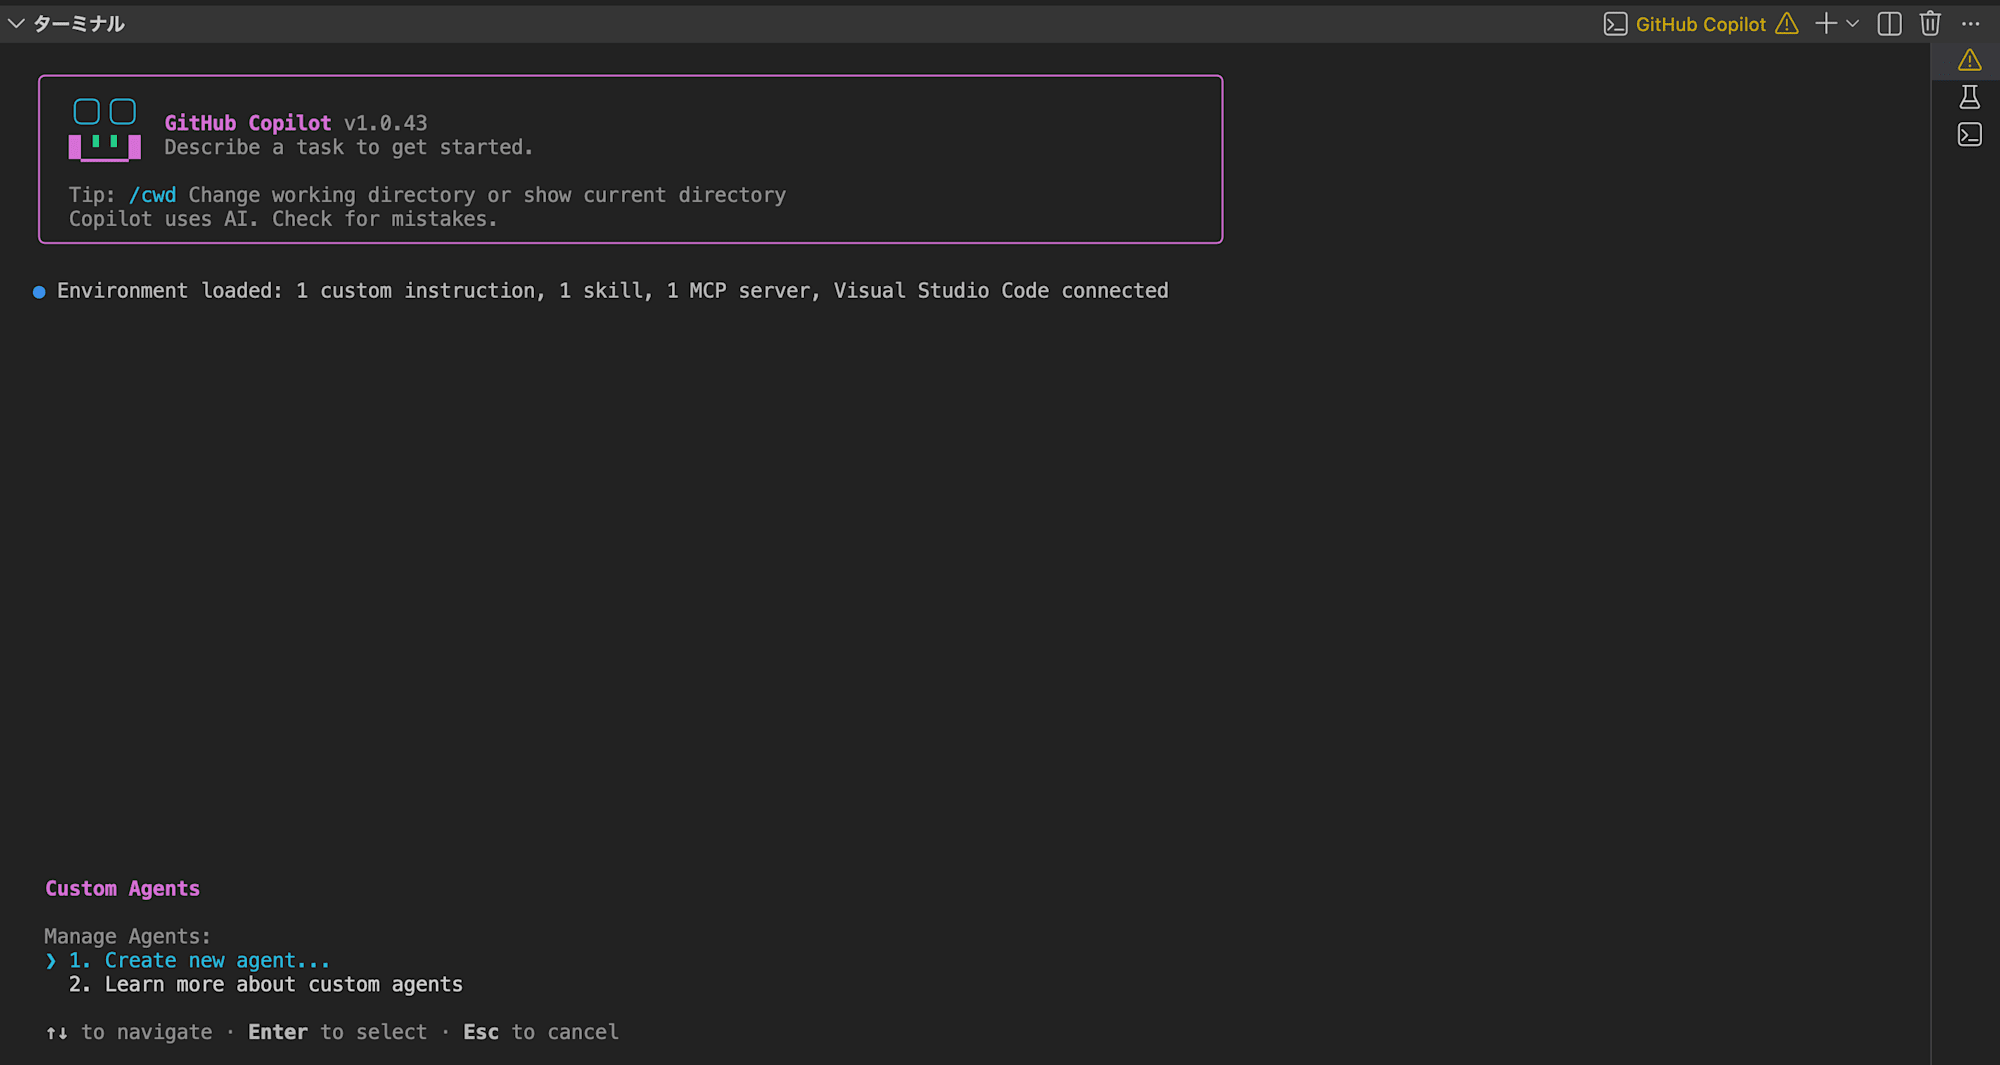Image resolution: width=2000 pixels, height=1065 pixels.
Task: Kill the terminal with the trash icon
Action: [1930, 24]
